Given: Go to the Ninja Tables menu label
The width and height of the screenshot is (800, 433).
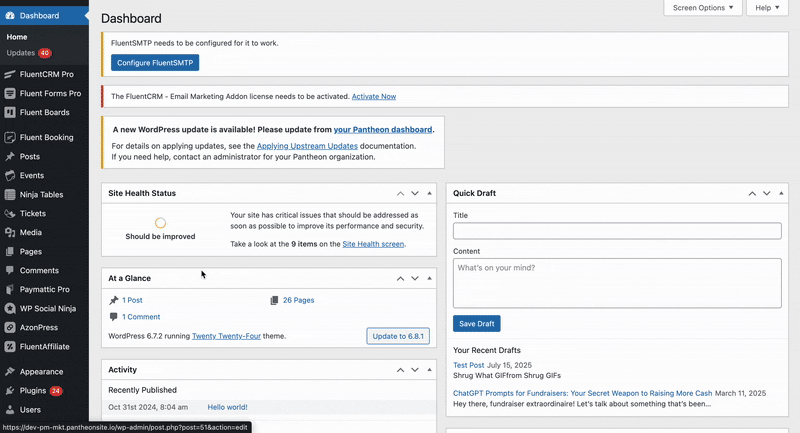Looking at the screenshot, I should (x=41, y=194).
